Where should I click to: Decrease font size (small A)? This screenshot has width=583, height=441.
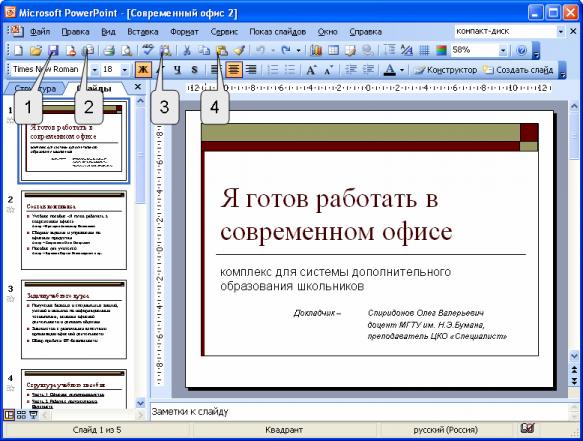point(328,70)
